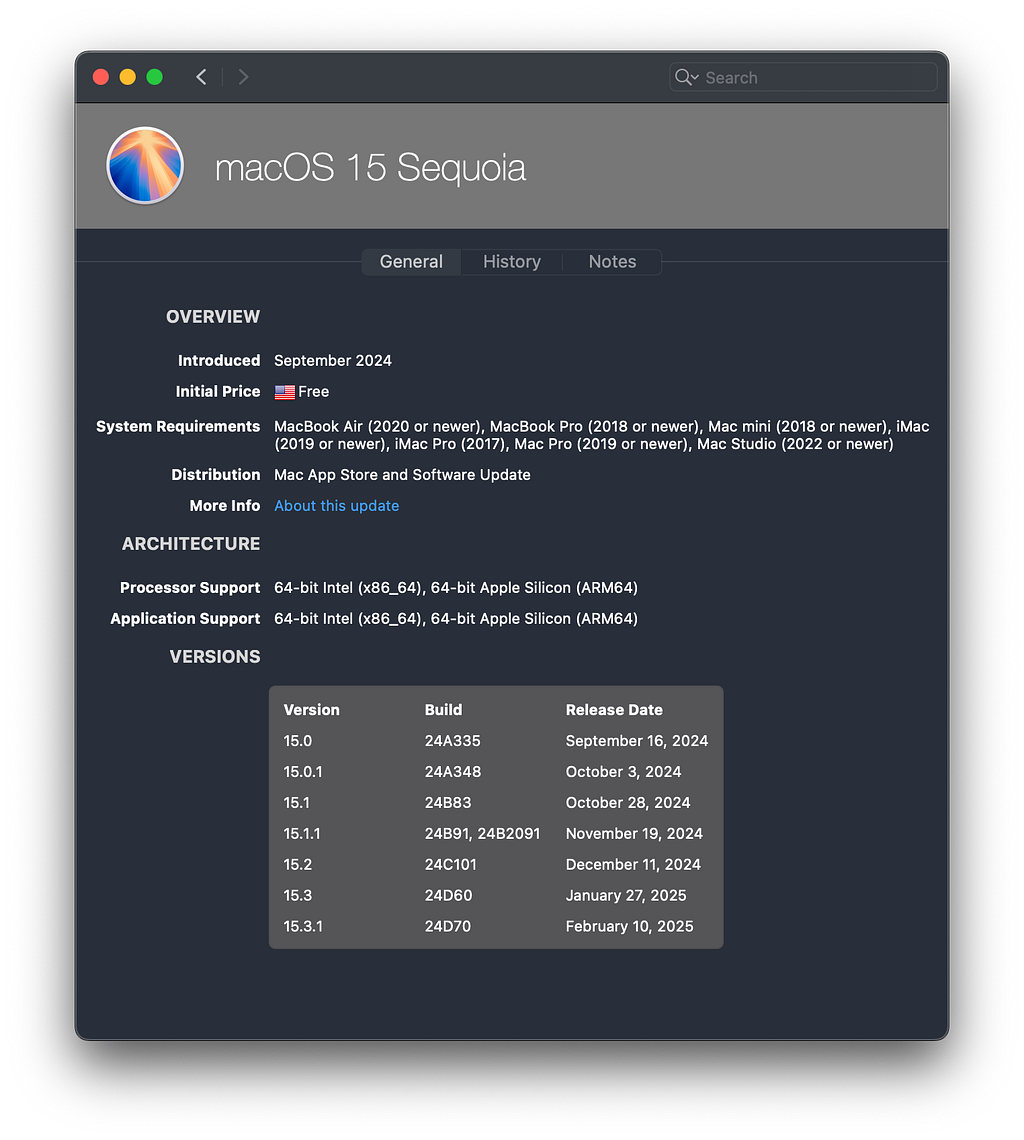Close the window with red button
Viewport: 1024px width, 1140px height.
pyautogui.click(x=101, y=77)
